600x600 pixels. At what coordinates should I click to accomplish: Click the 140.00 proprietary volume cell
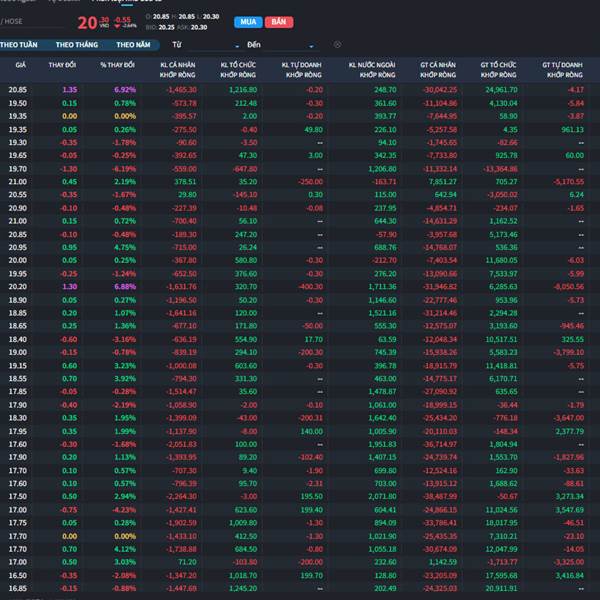[311, 432]
